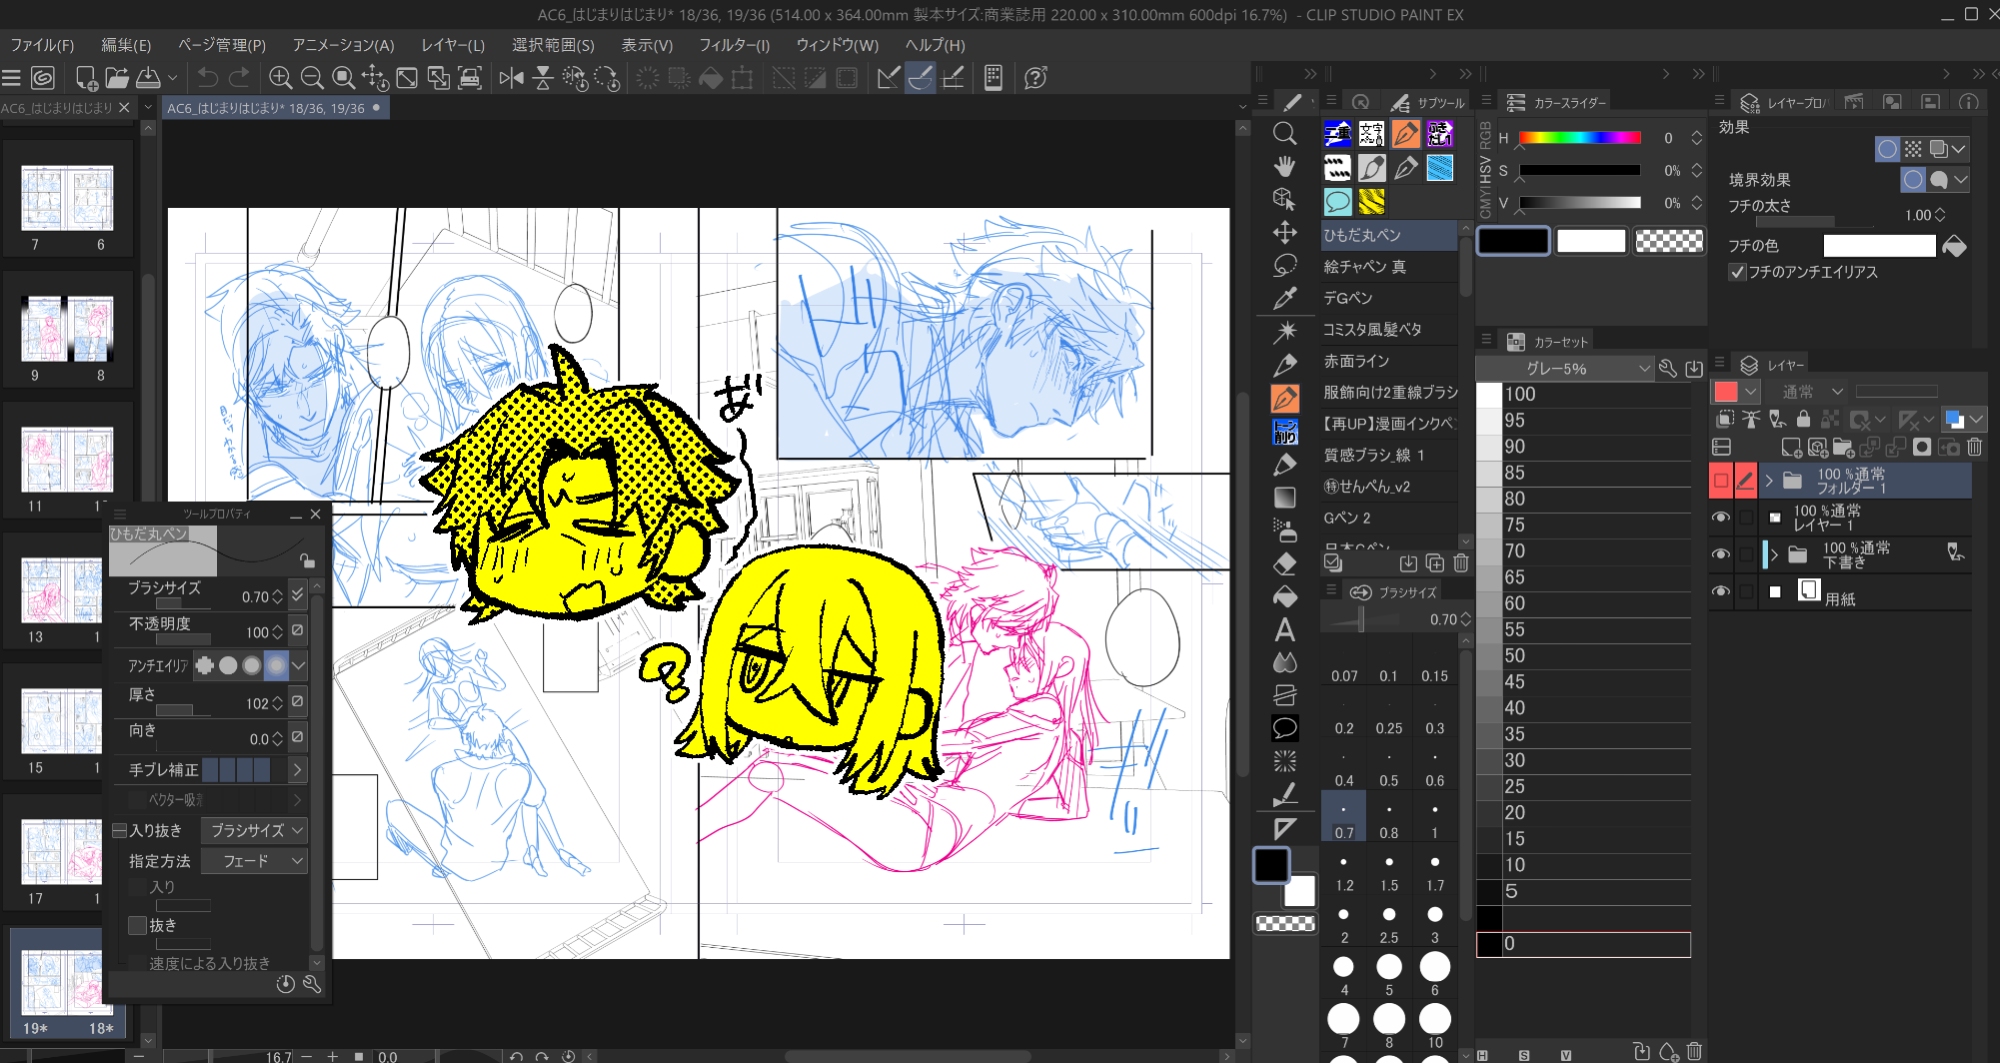The width and height of the screenshot is (2000, 1063).
Task: Open the フィルター(I) menu
Action: (x=733, y=45)
